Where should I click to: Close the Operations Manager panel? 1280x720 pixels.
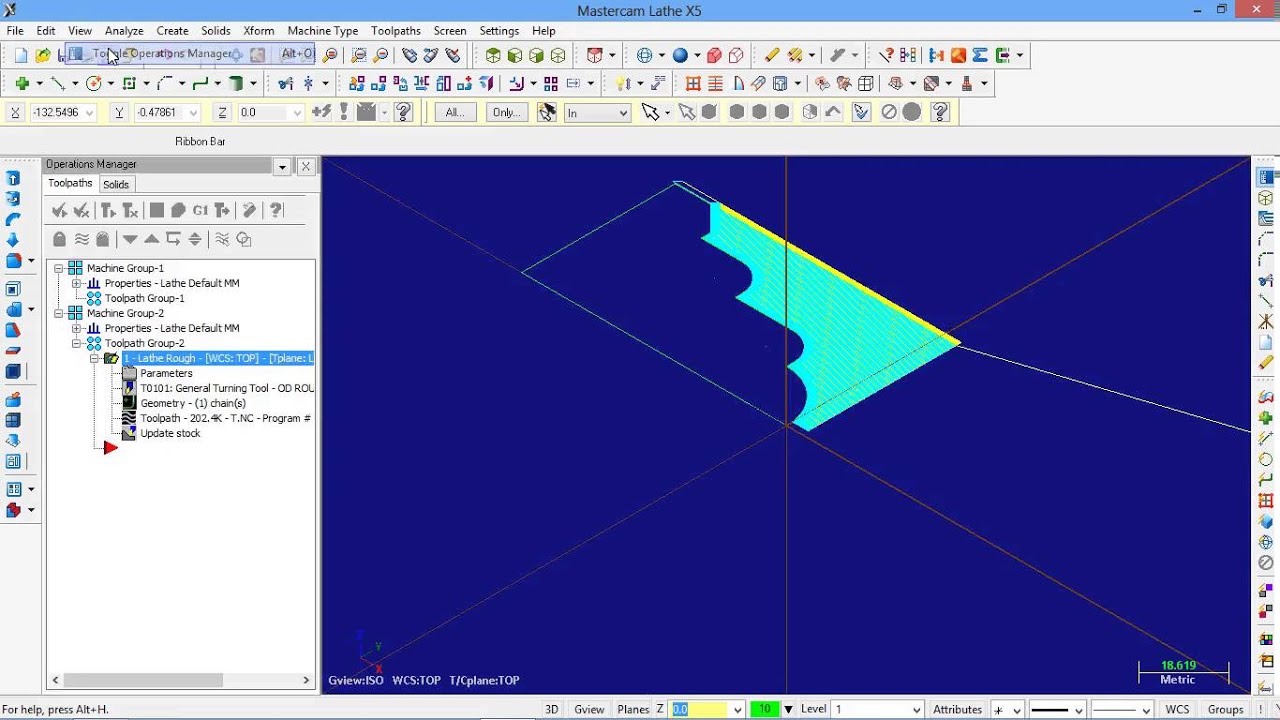pos(306,167)
